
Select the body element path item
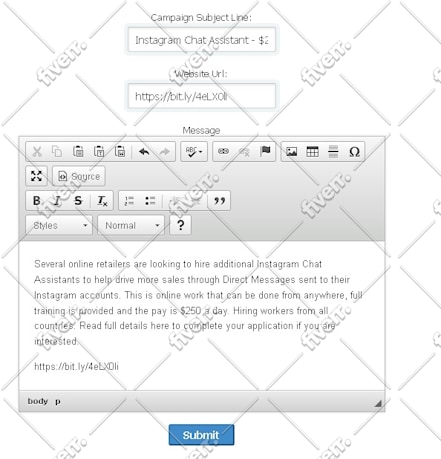[38, 401]
